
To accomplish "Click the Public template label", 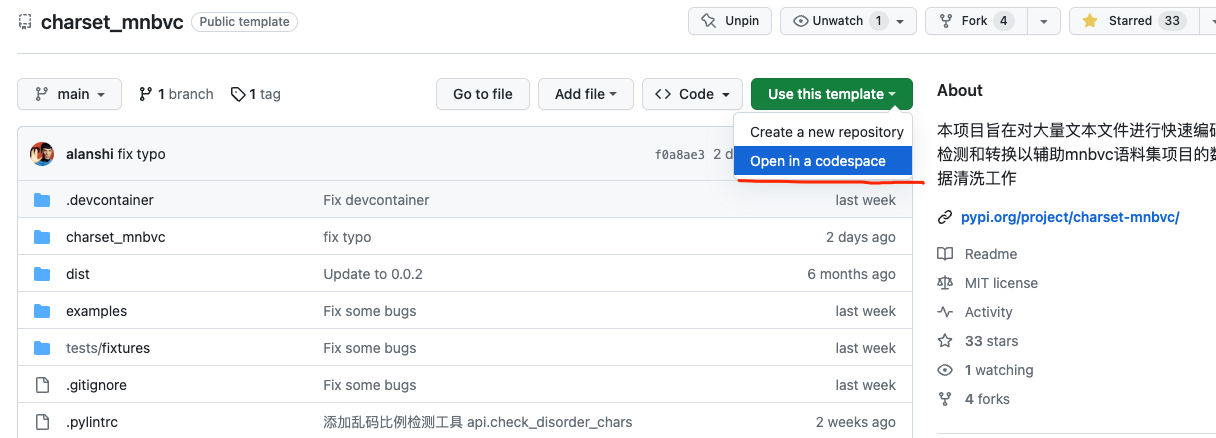I will point(244,21).
